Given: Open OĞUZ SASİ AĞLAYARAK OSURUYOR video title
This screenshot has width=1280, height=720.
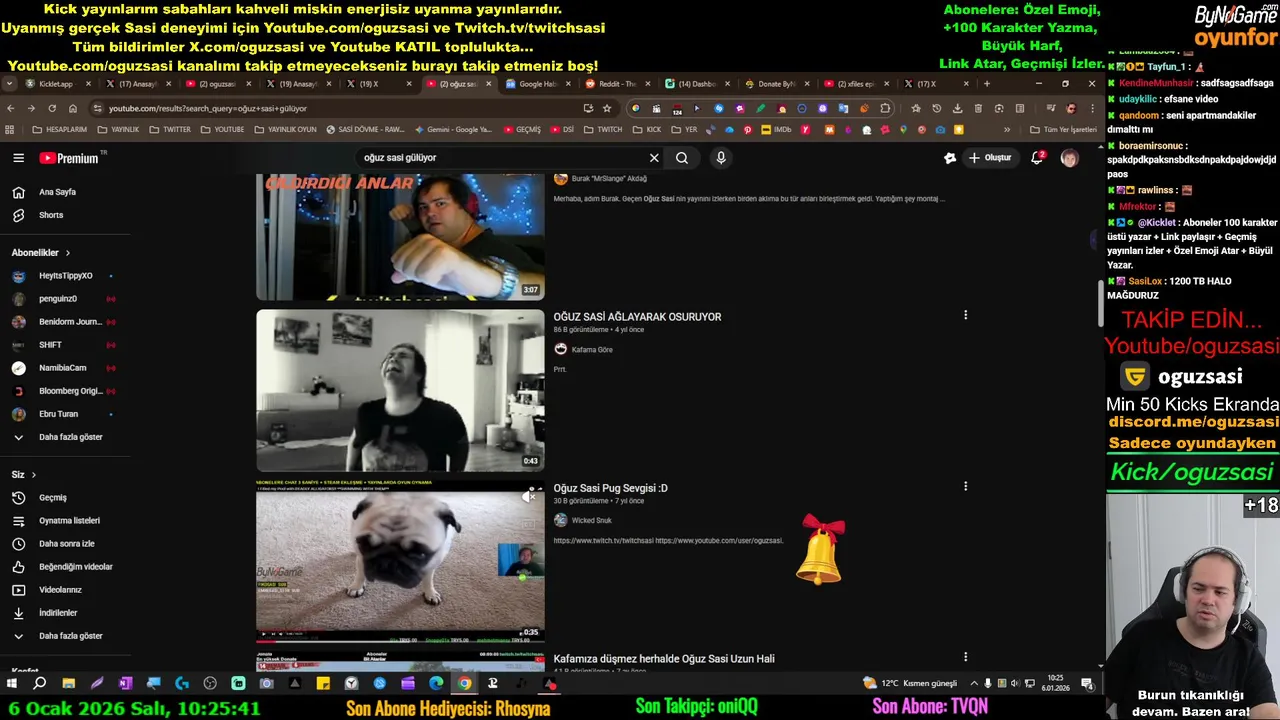Looking at the screenshot, I should point(637,317).
